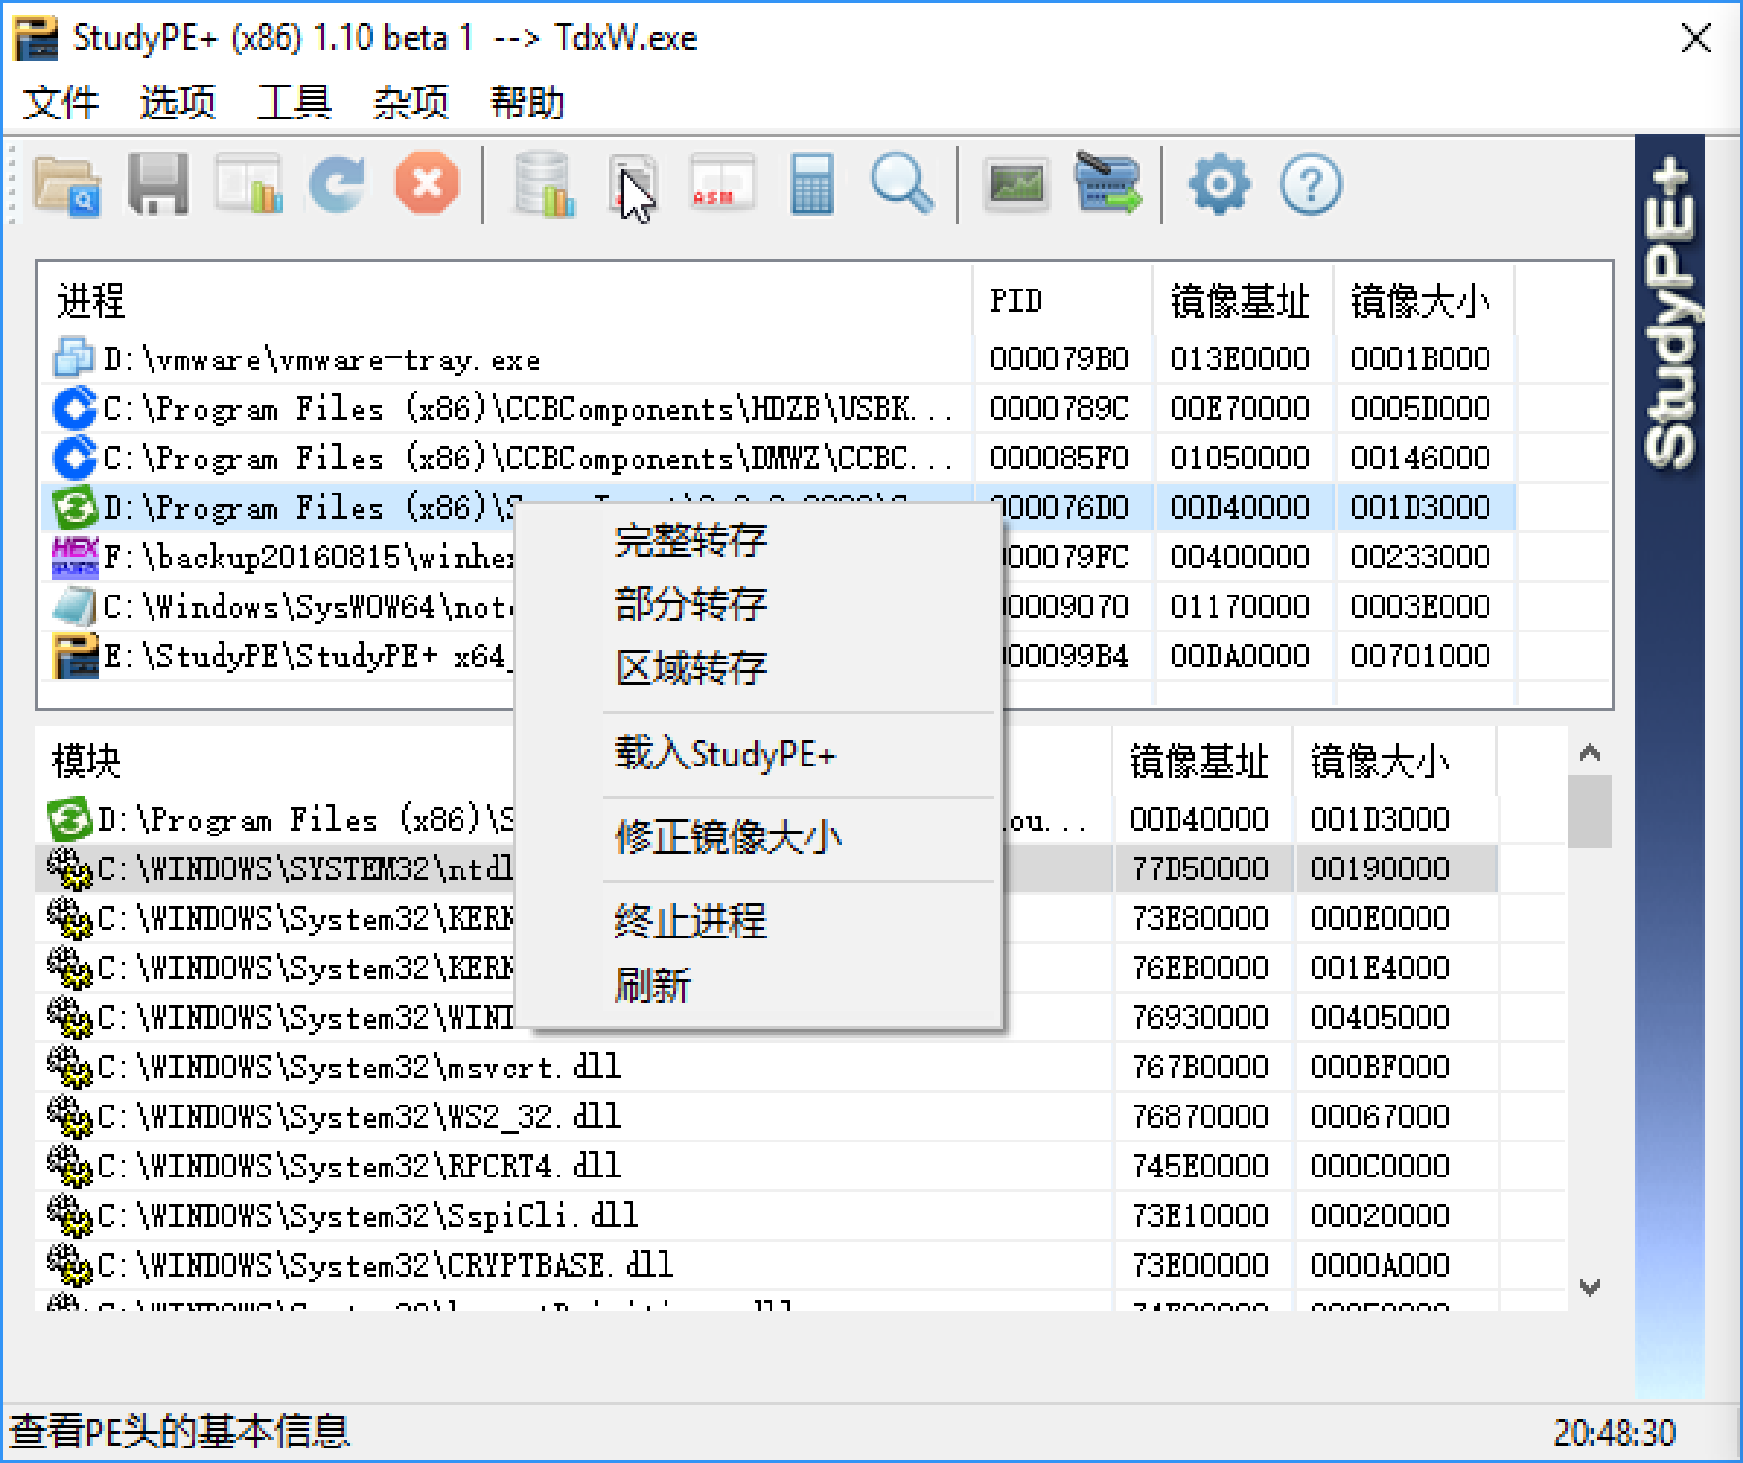Click the green monitor graph icon
Viewport: 1743px width, 1463px height.
[1016, 185]
